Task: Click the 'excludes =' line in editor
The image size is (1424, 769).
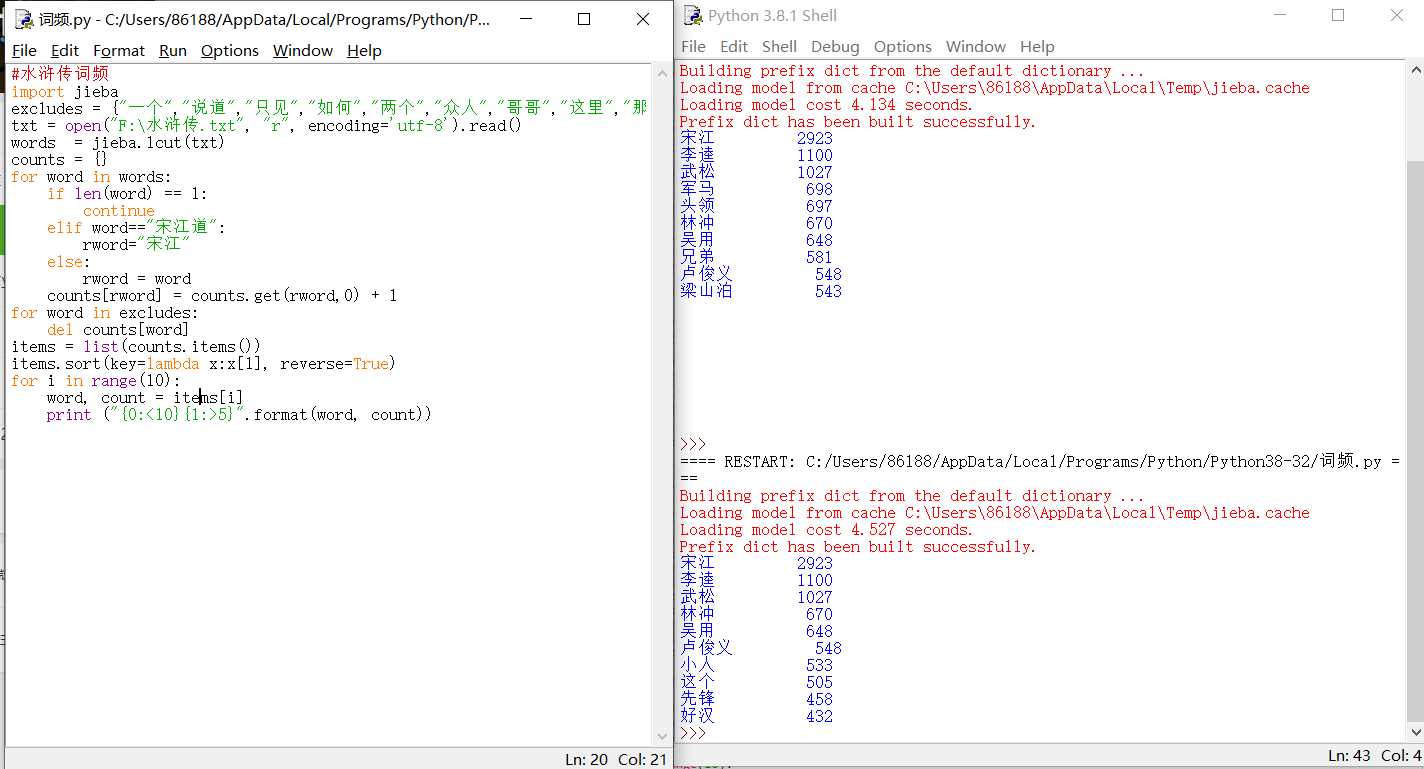Action: pos(329,108)
